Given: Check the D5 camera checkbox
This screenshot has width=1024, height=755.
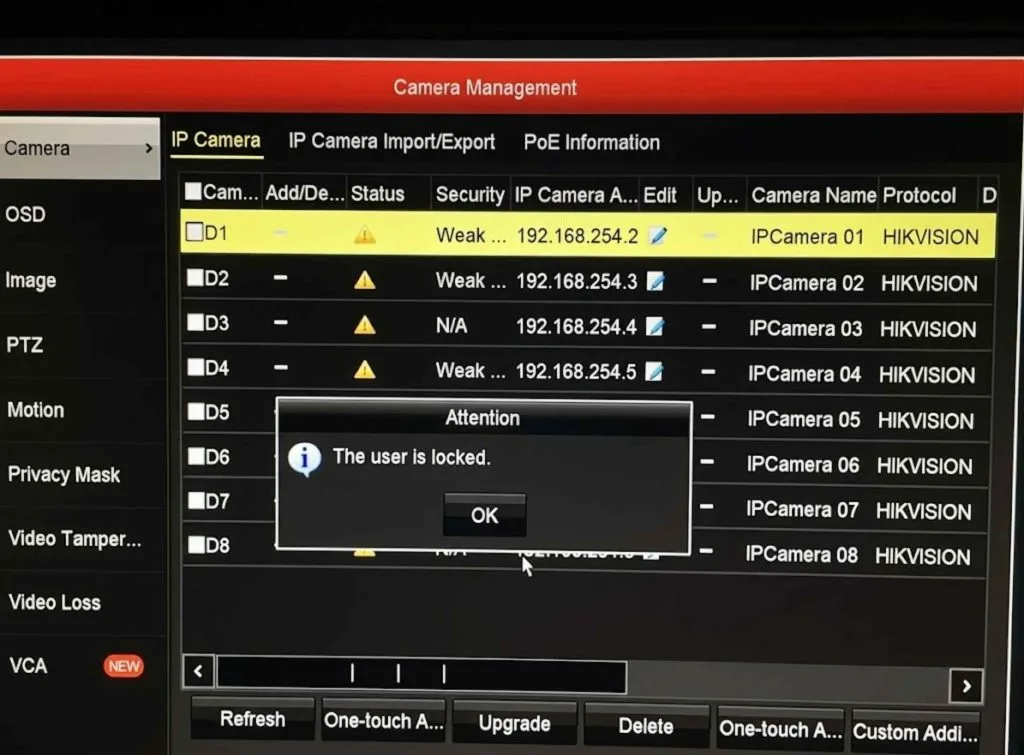Looking at the screenshot, I should (197, 411).
